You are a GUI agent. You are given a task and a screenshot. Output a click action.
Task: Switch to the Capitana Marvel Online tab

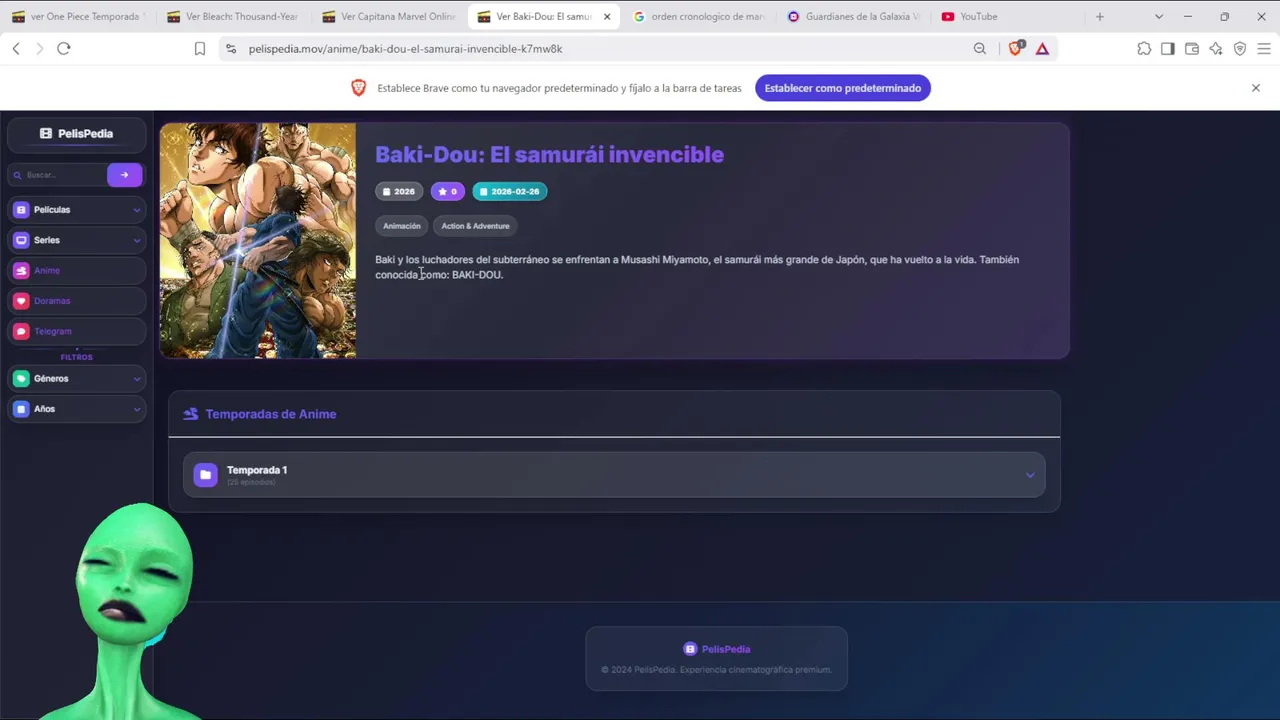(x=388, y=16)
